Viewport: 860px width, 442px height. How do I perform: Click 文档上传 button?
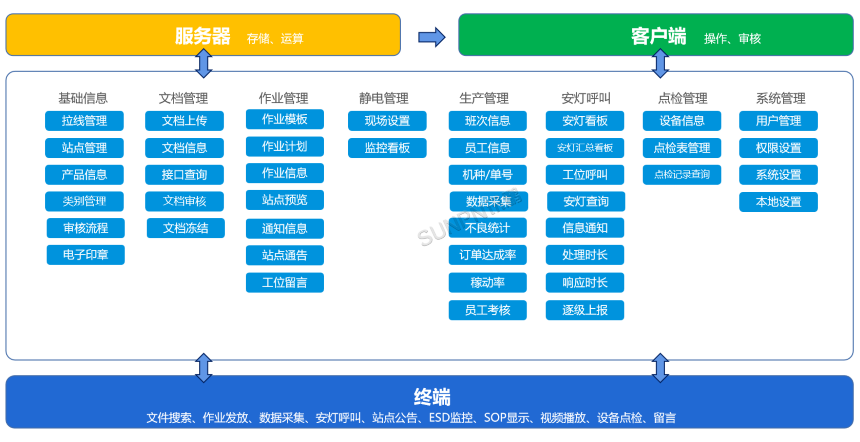pos(184,121)
